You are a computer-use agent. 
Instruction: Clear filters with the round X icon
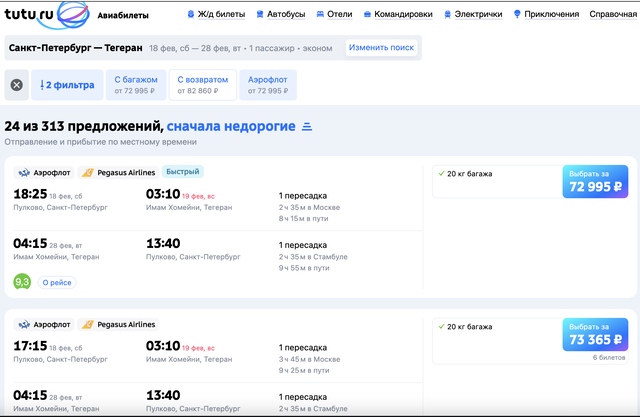(17, 85)
